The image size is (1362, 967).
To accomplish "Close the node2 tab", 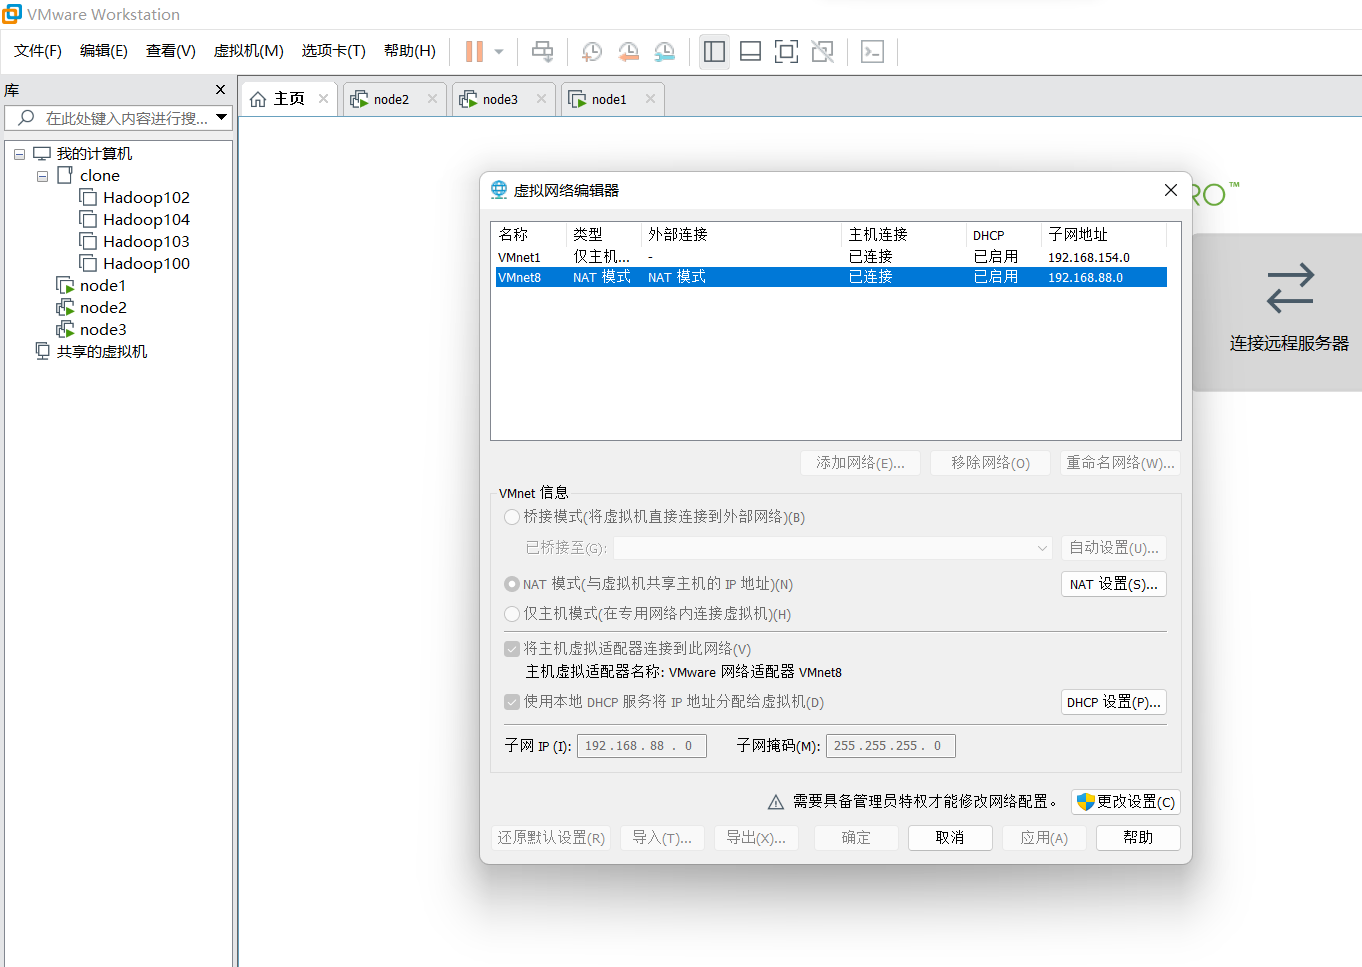I will (432, 99).
